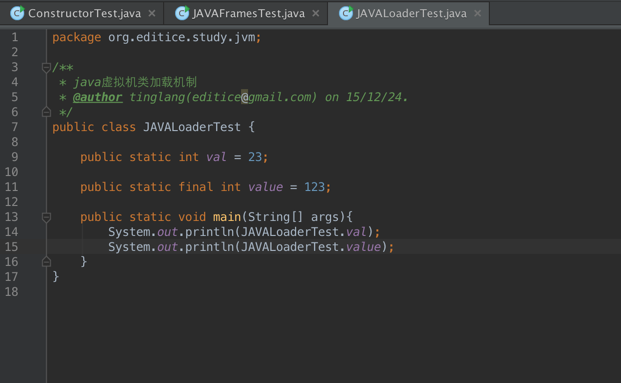Collapse the main method fold marker
621x383 pixels.
click(46, 217)
